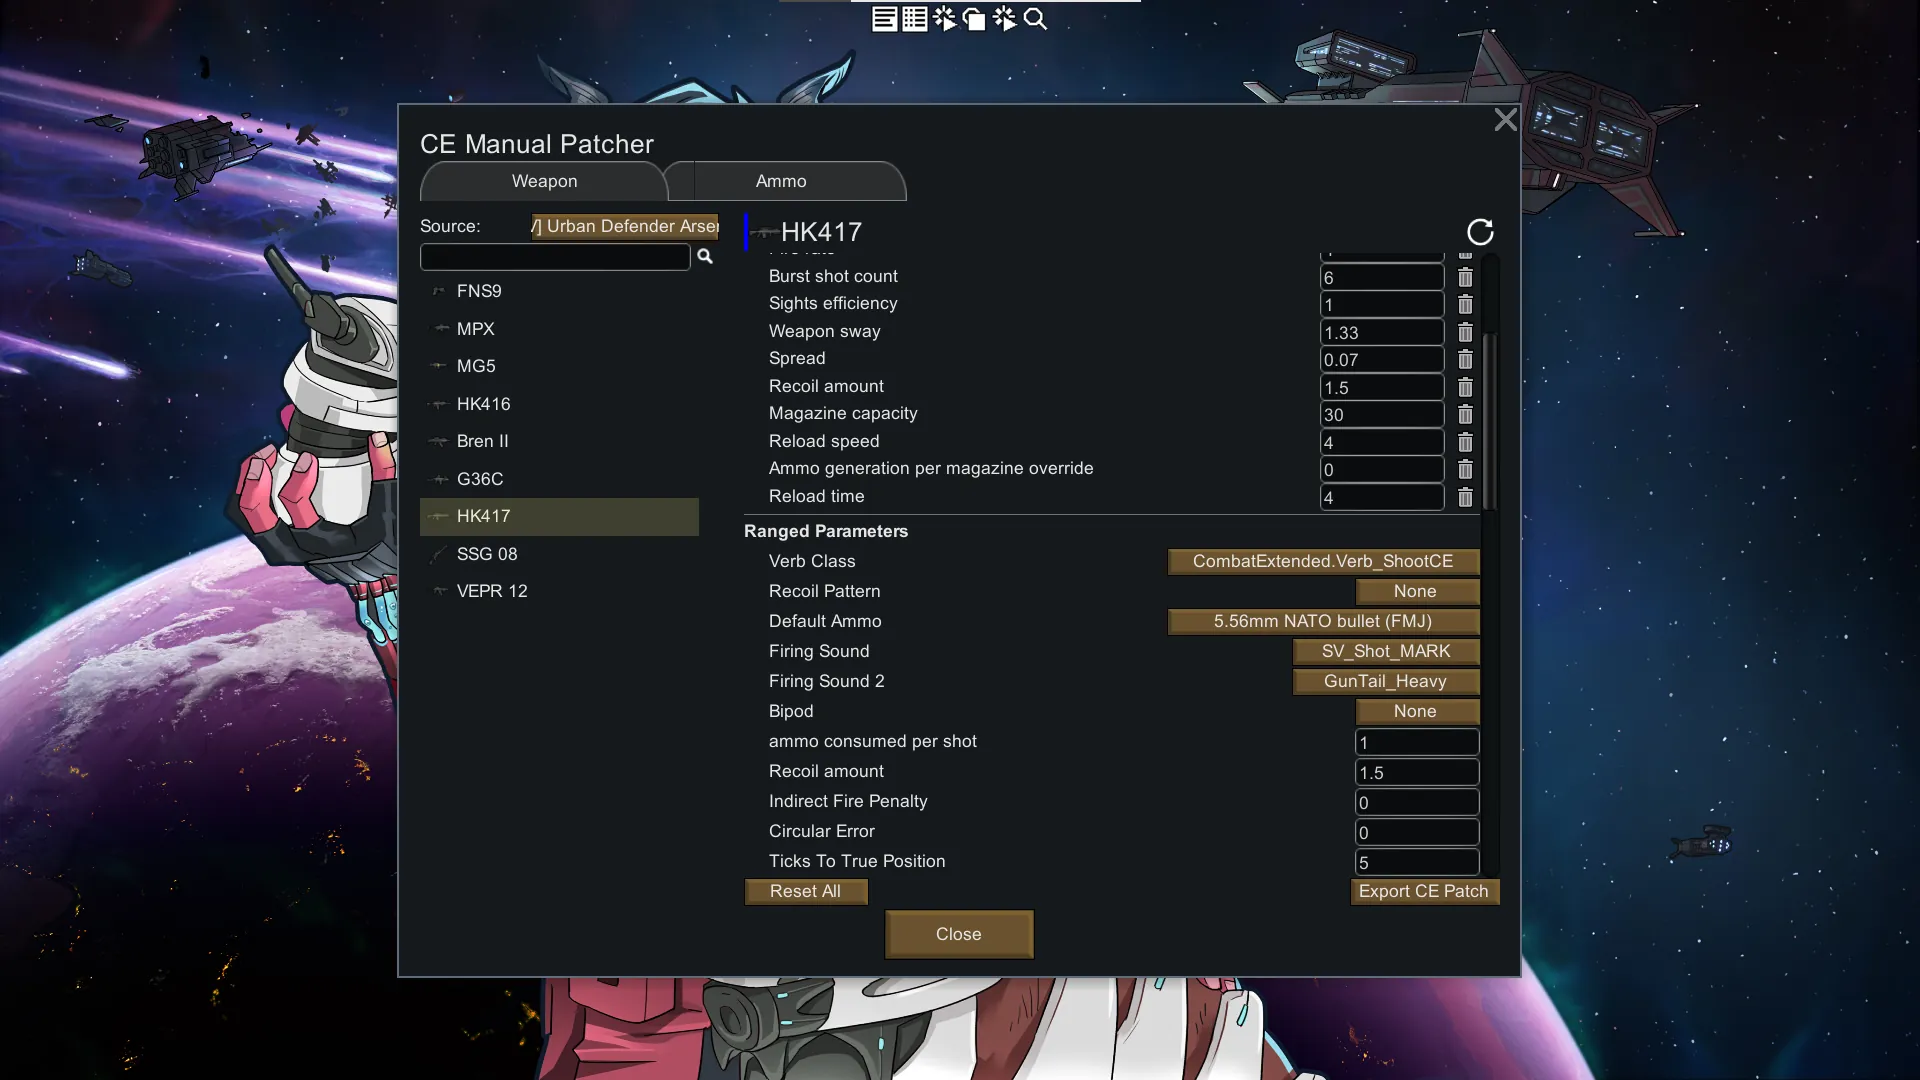1920x1080 pixels.
Task: Focus the Ticks To True Position field
Action: tap(1416, 862)
